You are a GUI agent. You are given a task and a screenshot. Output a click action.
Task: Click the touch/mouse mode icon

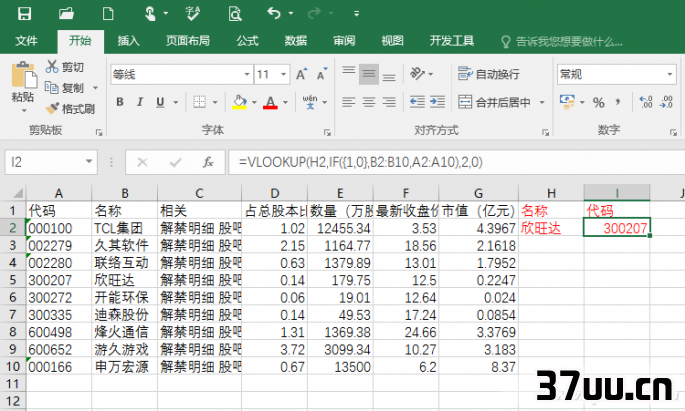(x=150, y=14)
